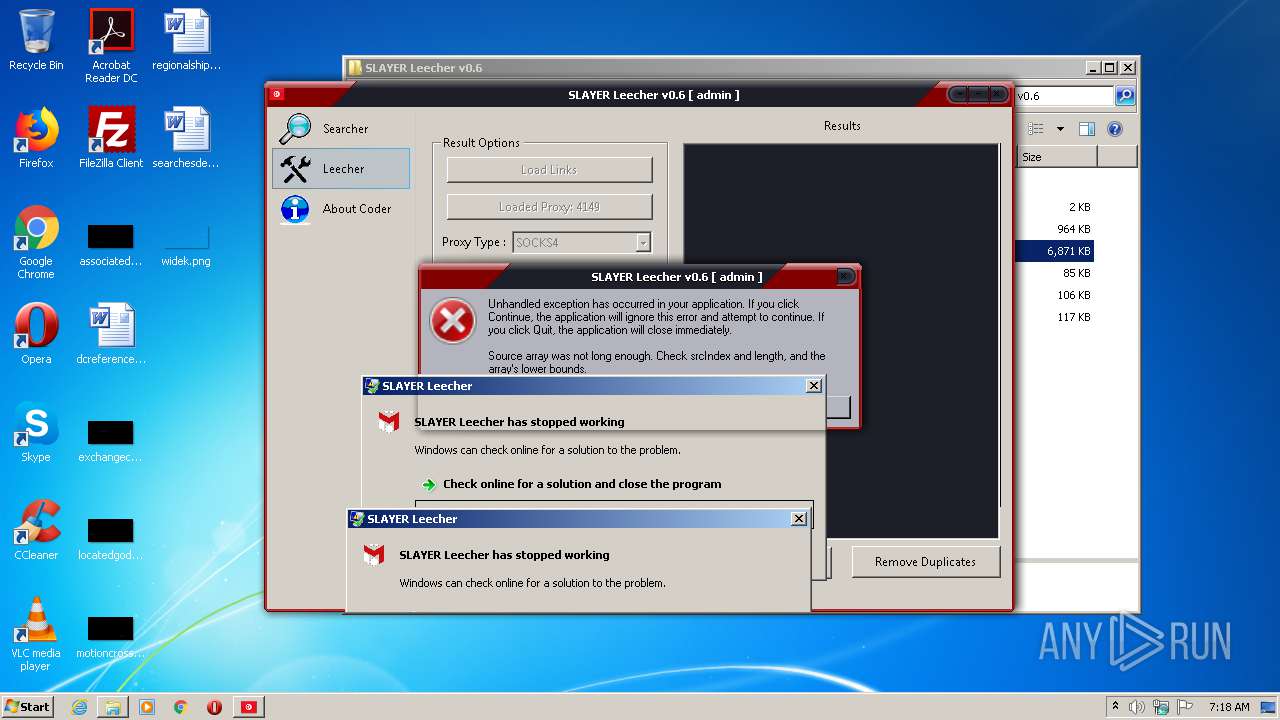Expand Explorer view options arrow
Viewport: 1280px width, 720px height.
pyautogui.click(x=1060, y=129)
